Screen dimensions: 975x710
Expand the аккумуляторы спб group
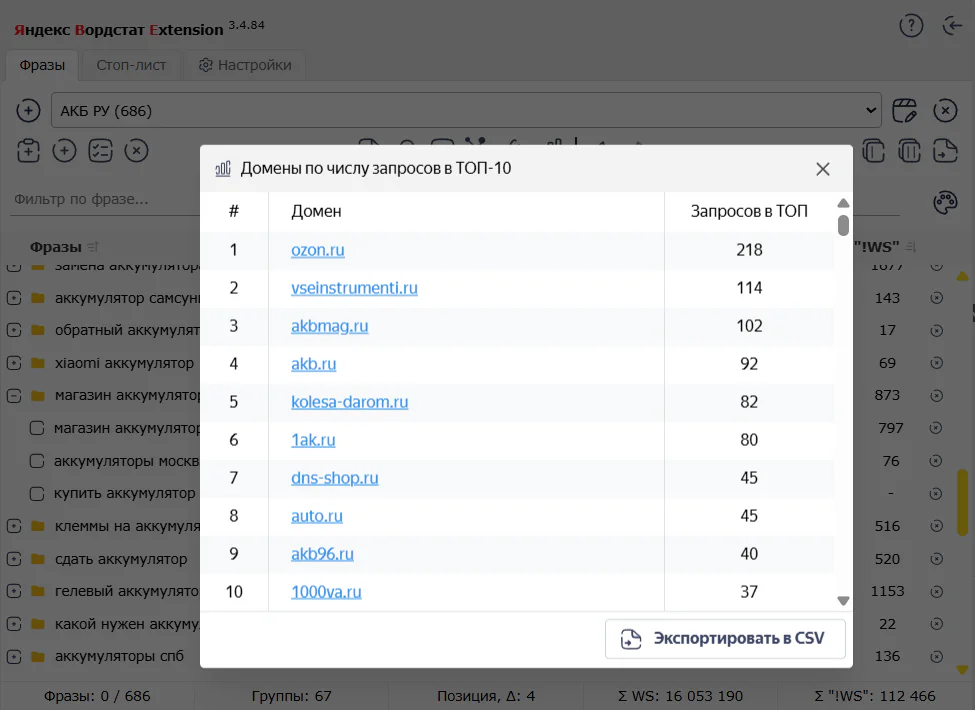[x=14, y=657]
